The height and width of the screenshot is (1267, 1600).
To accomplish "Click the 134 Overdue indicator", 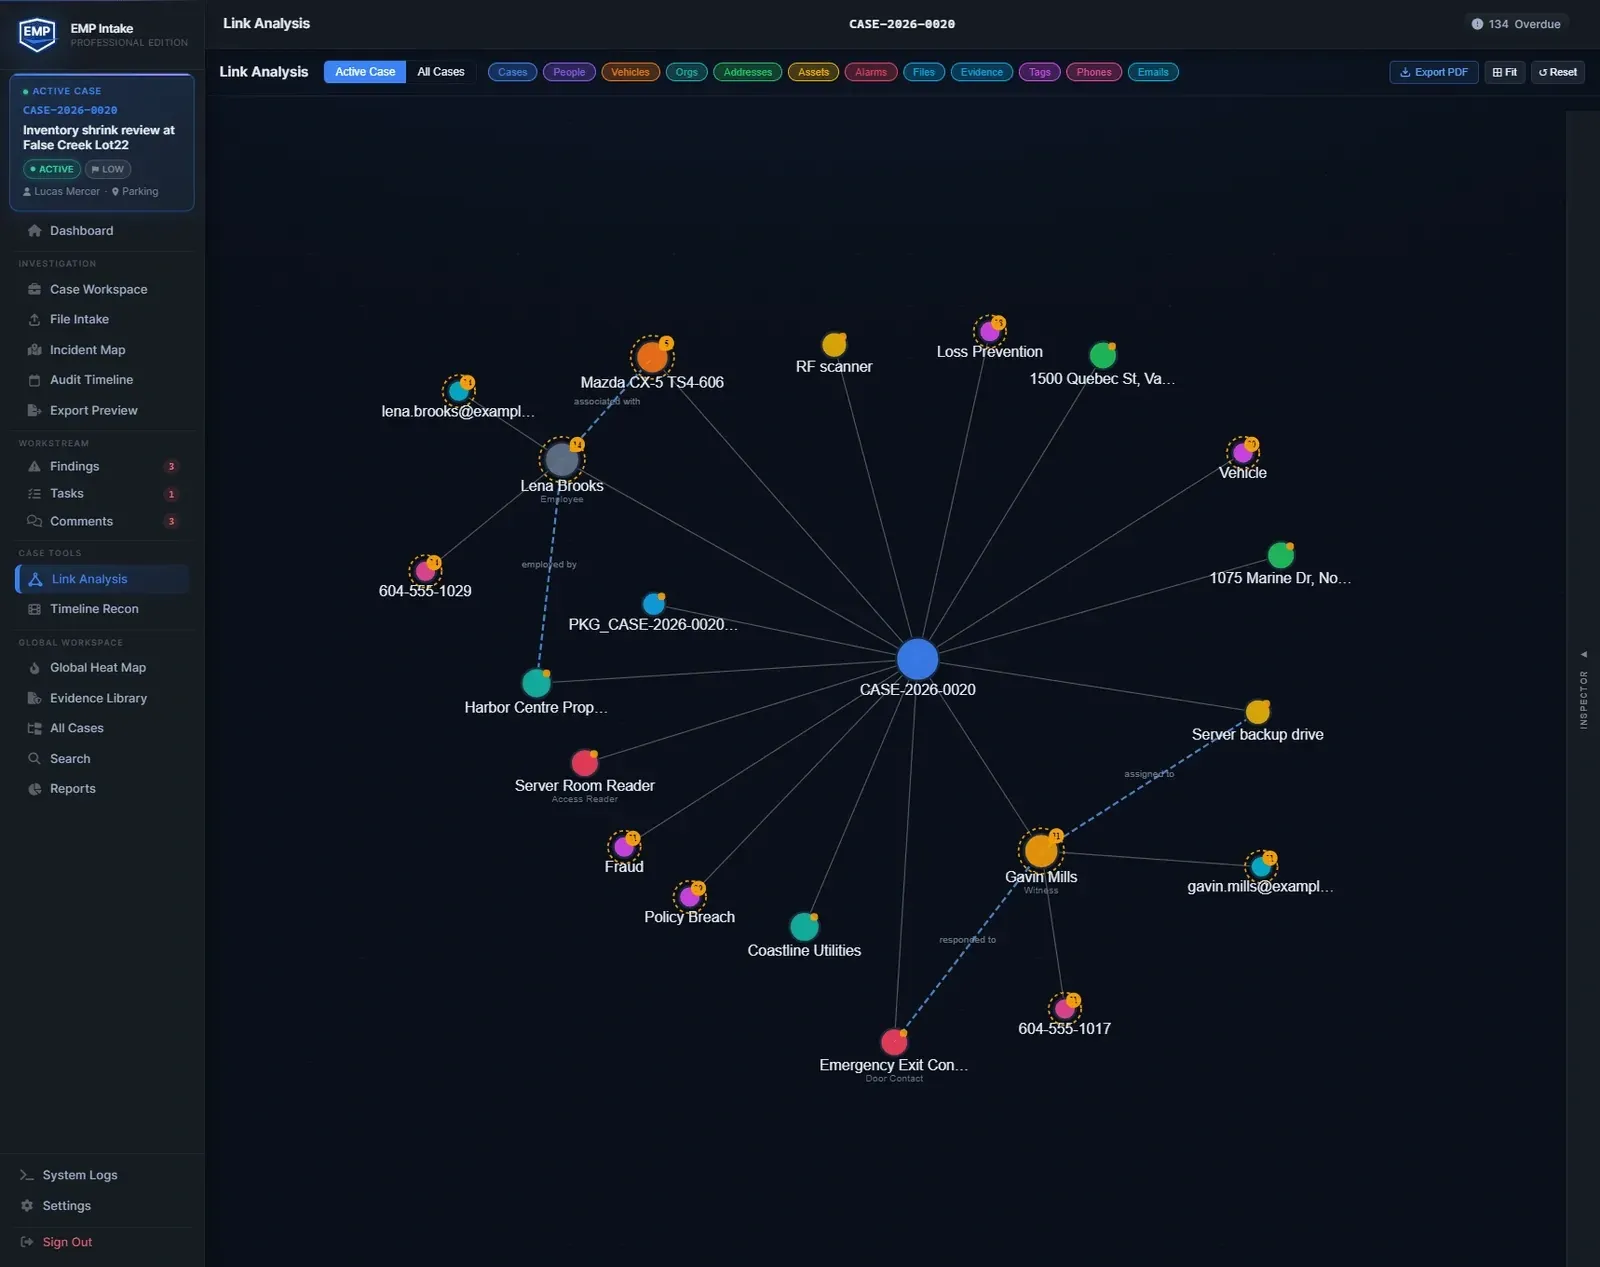I will (x=1516, y=24).
